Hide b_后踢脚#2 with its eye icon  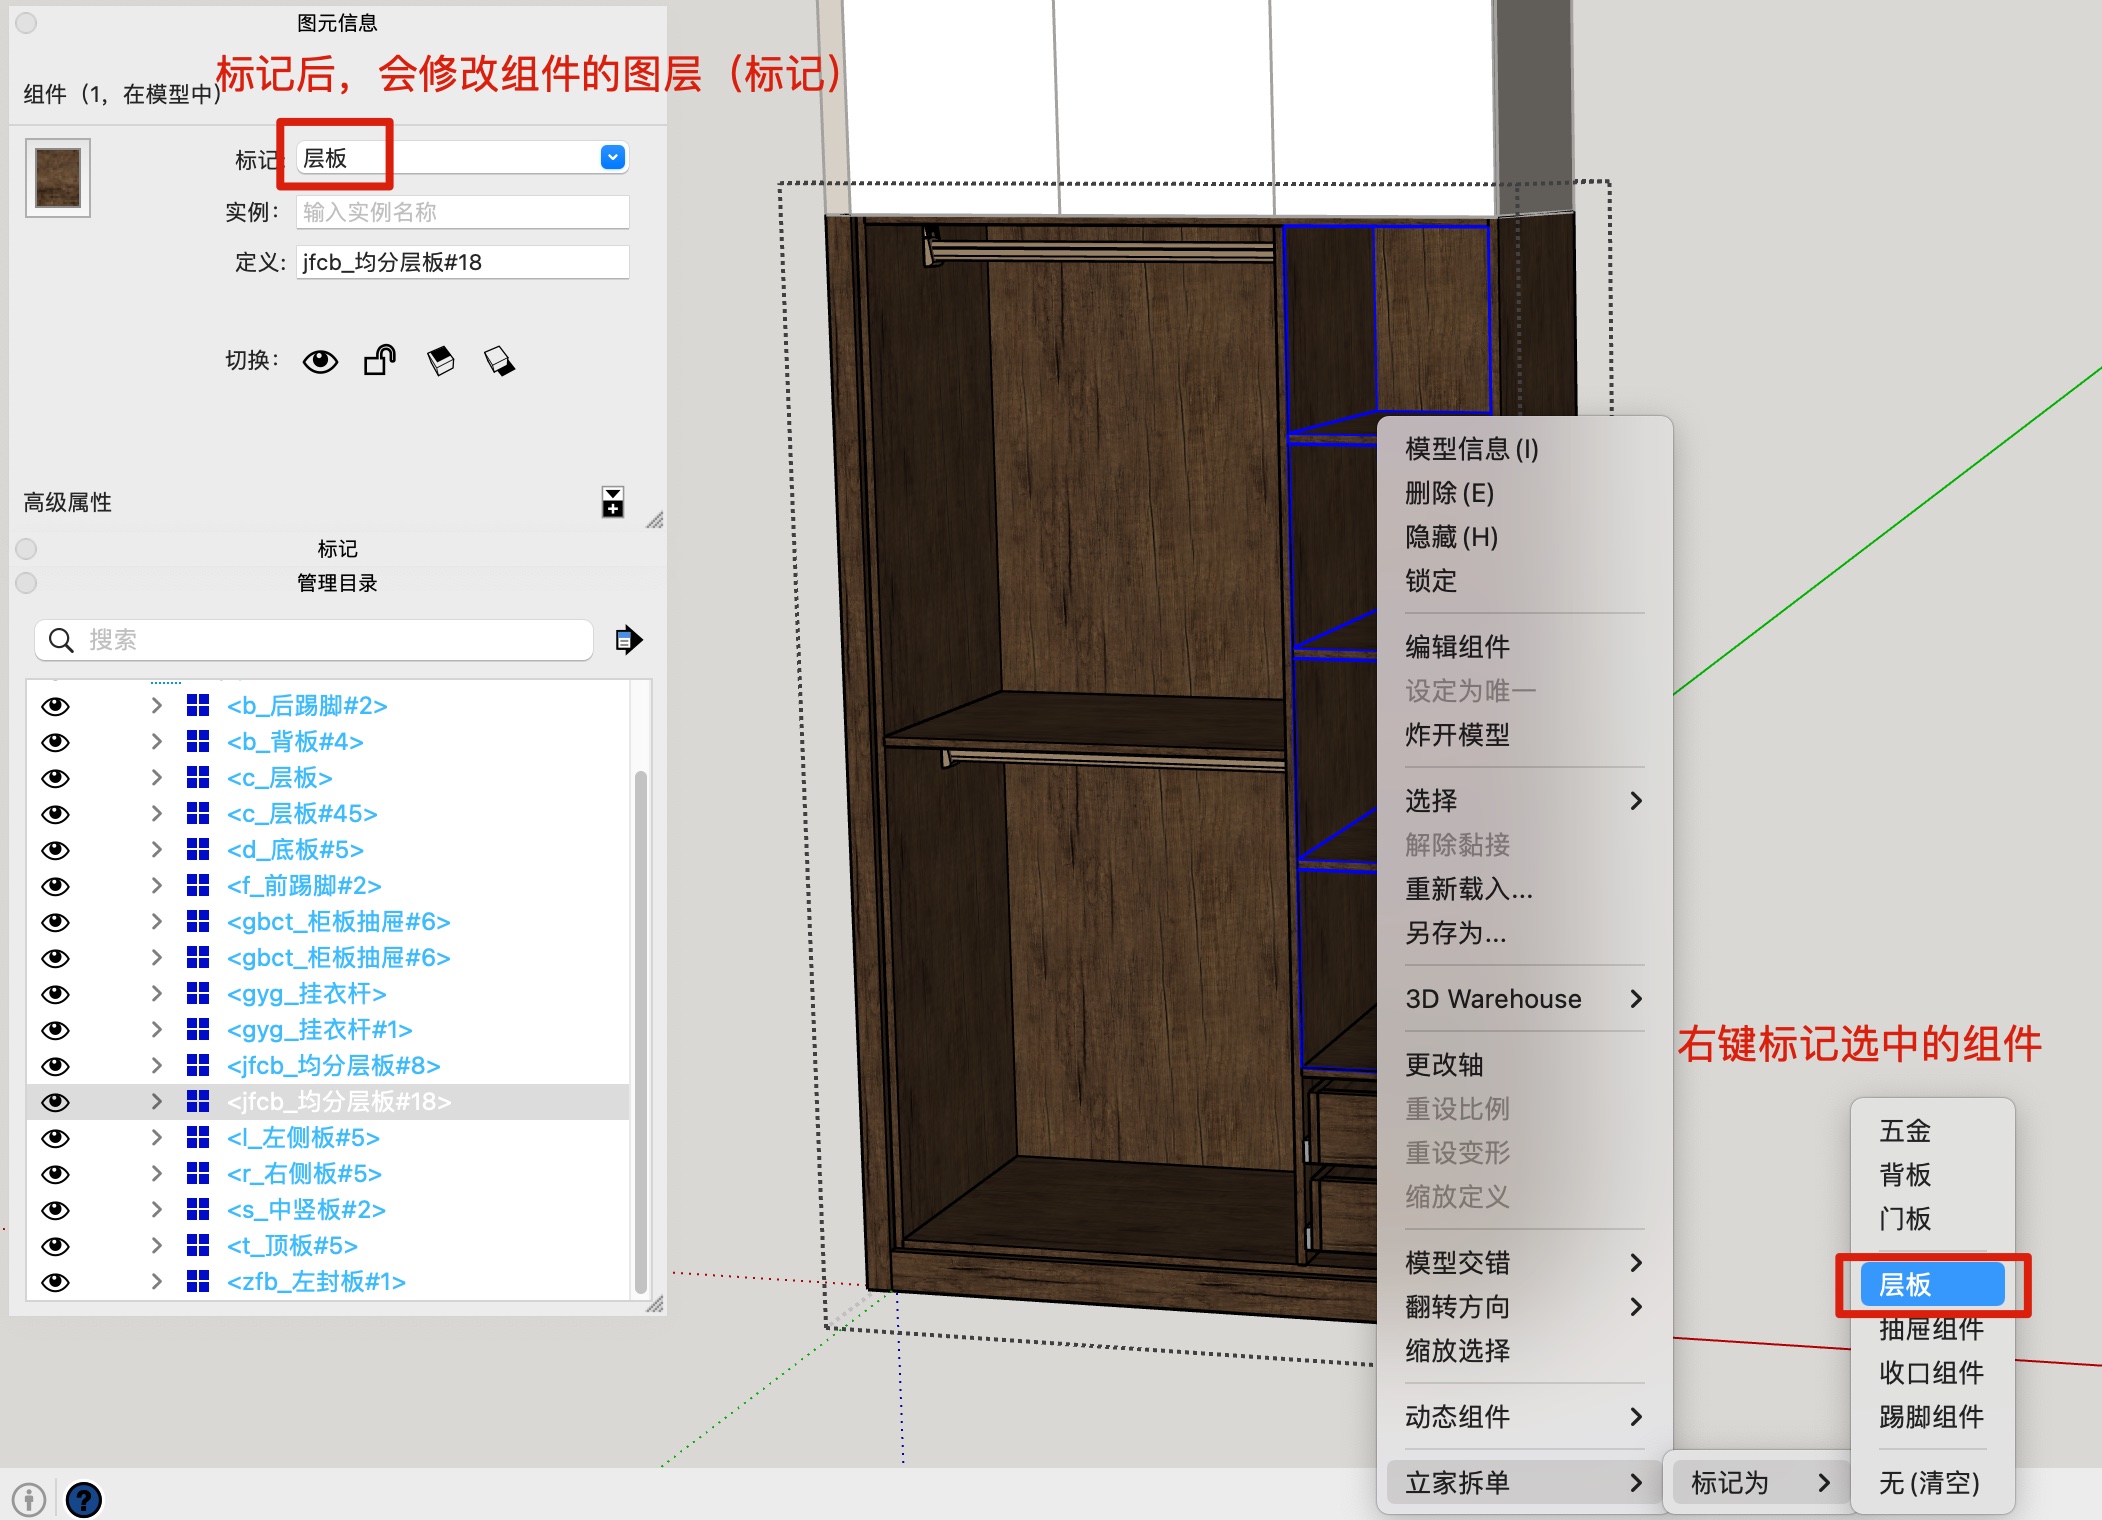56,706
